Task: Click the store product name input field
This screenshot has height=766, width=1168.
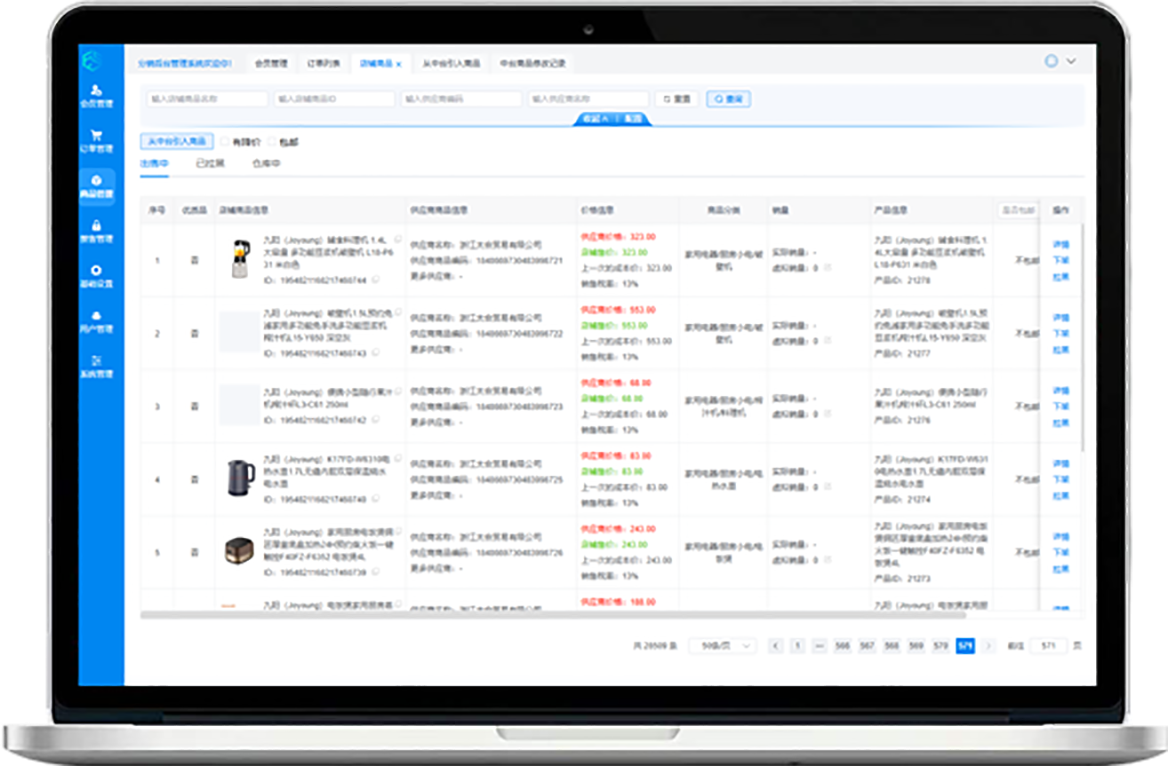Action: tap(208, 99)
